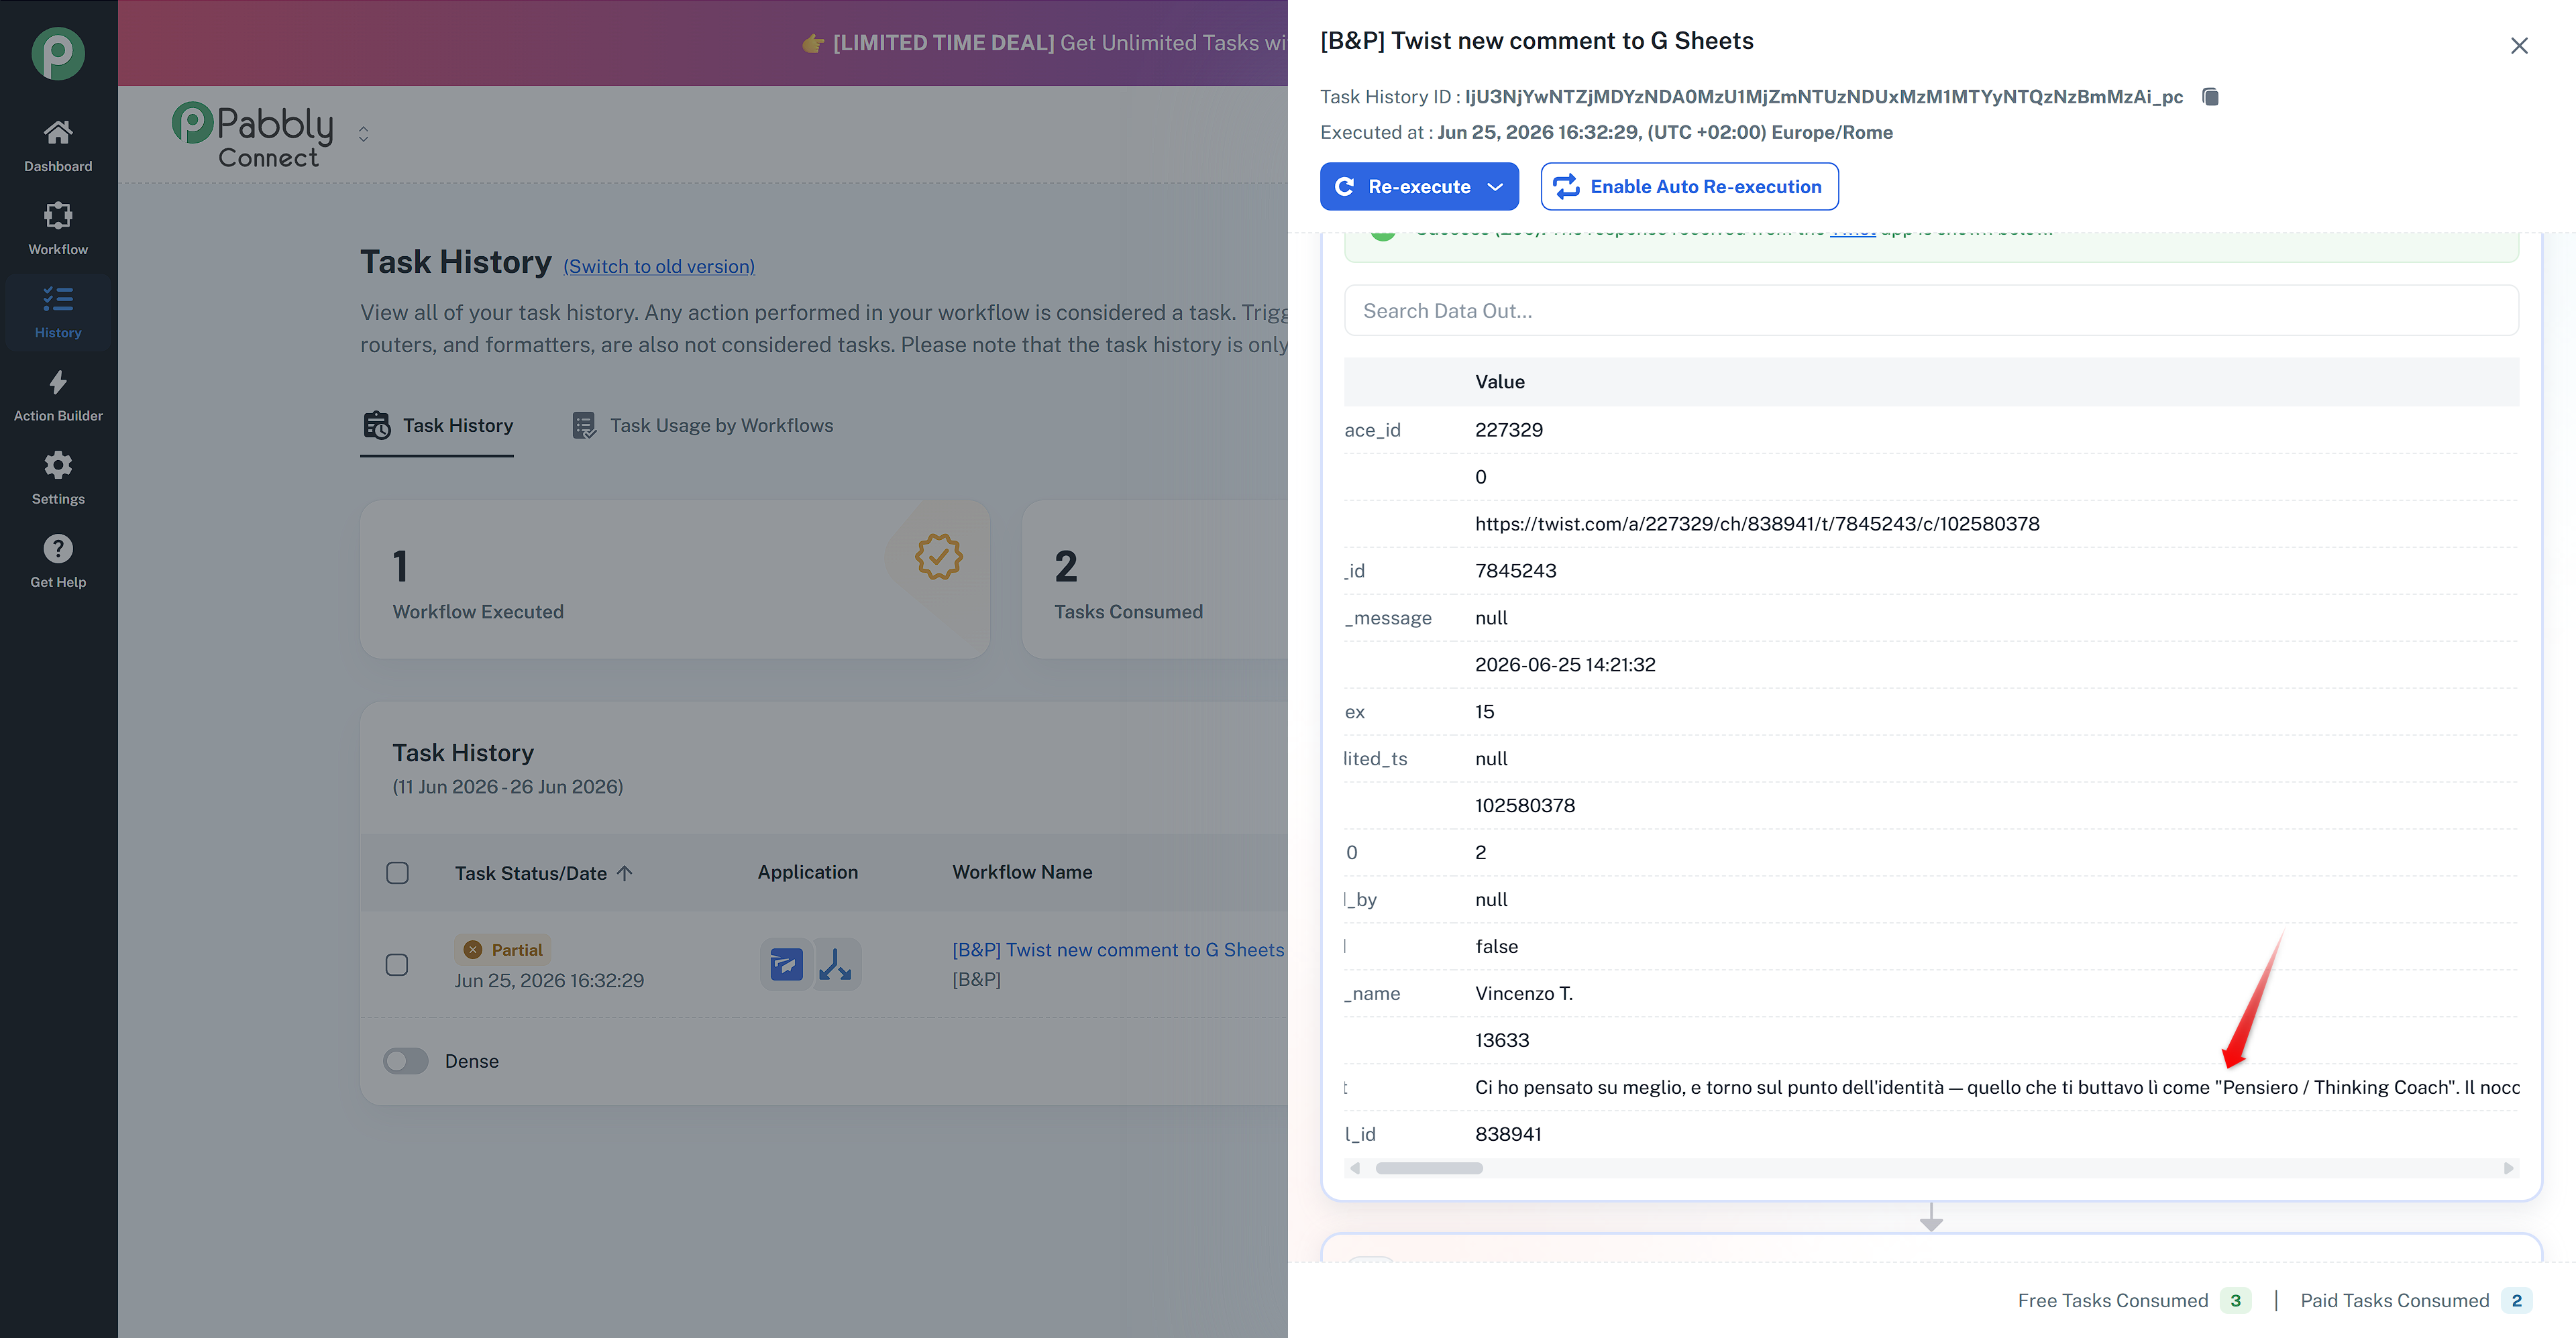Image resolution: width=2576 pixels, height=1338 pixels.
Task: Open Settings gear in sidebar
Action: pyautogui.click(x=58, y=478)
